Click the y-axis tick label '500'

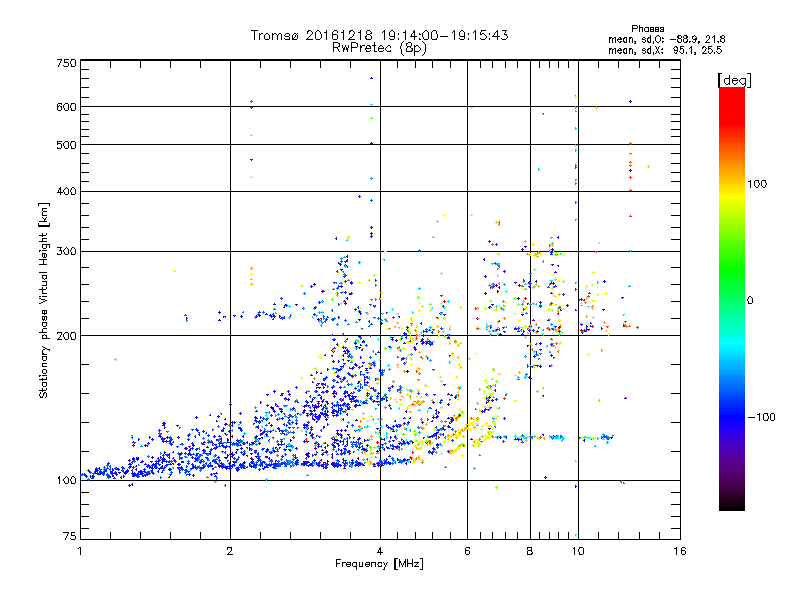(x=67, y=145)
